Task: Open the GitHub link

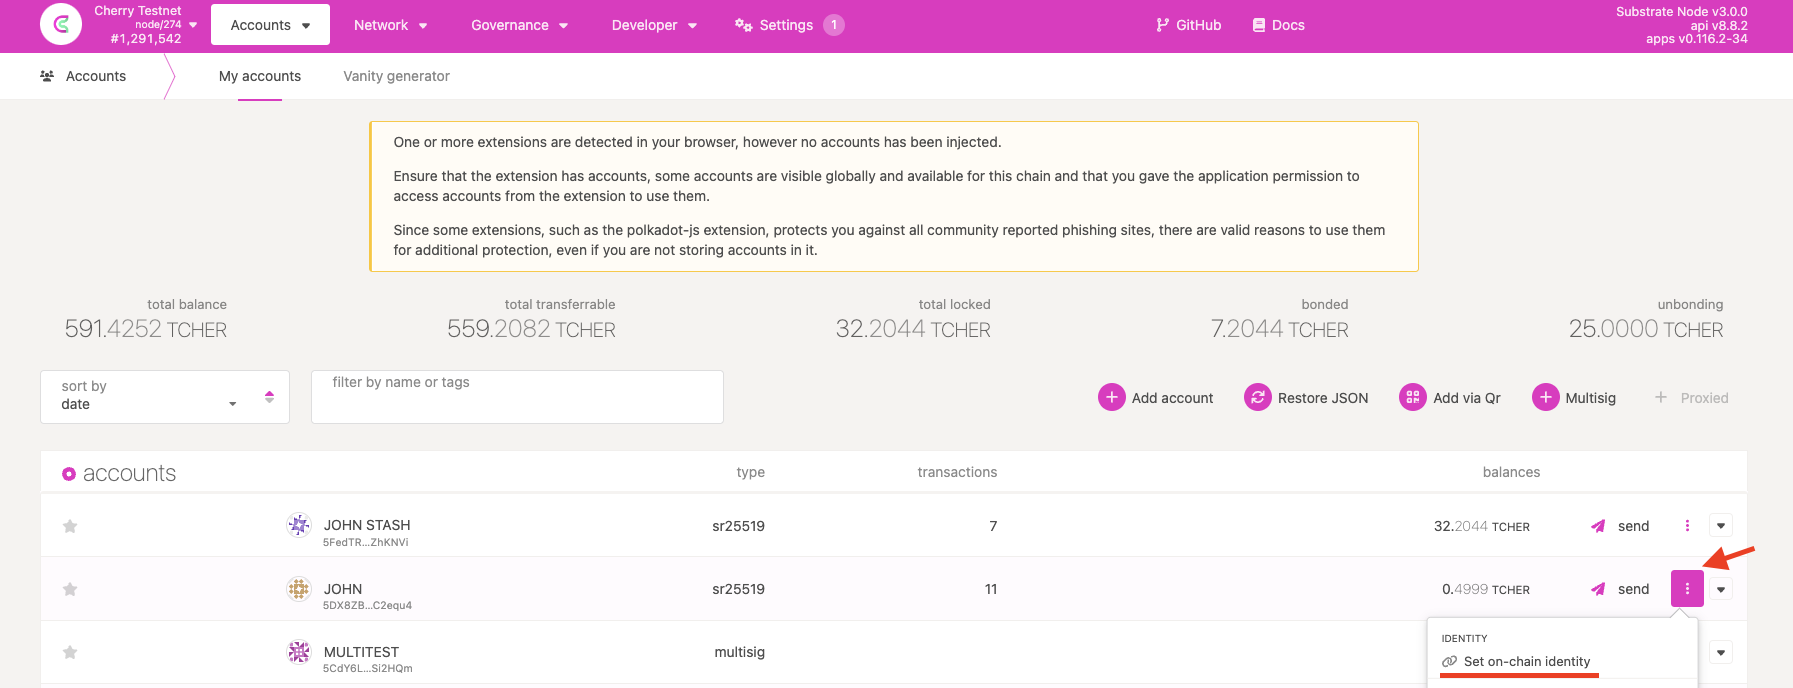Action: pos(1188,25)
